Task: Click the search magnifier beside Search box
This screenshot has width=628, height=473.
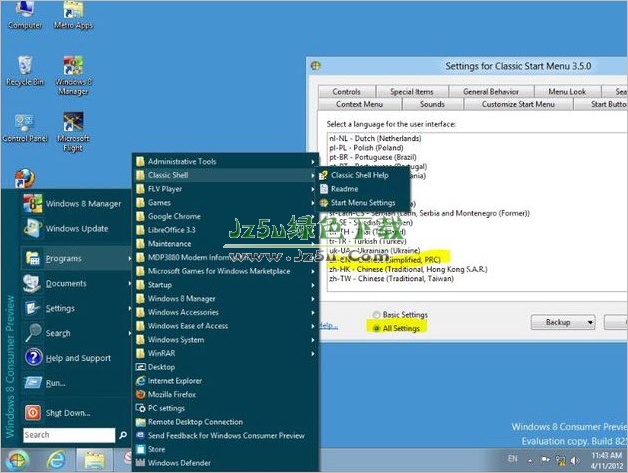Action: click(x=123, y=435)
